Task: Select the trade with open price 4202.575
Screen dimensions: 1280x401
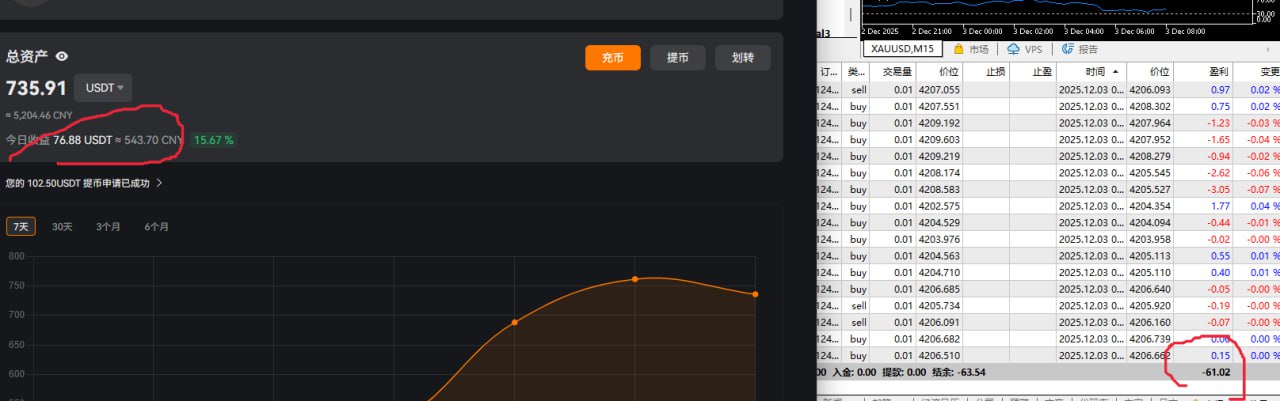Action: (1048, 206)
